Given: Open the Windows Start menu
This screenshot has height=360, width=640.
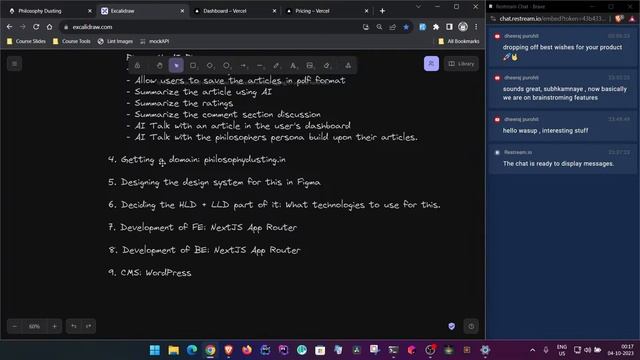Looking at the screenshot, I should (x=155, y=350).
